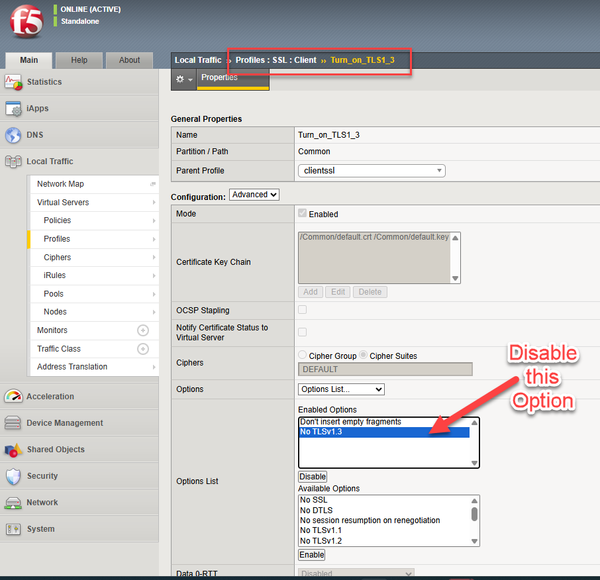The height and width of the screenshot is (580, 600).
Task: Select No SSL in Available Options
Action: pyautogui.click(x=385, y=500)
